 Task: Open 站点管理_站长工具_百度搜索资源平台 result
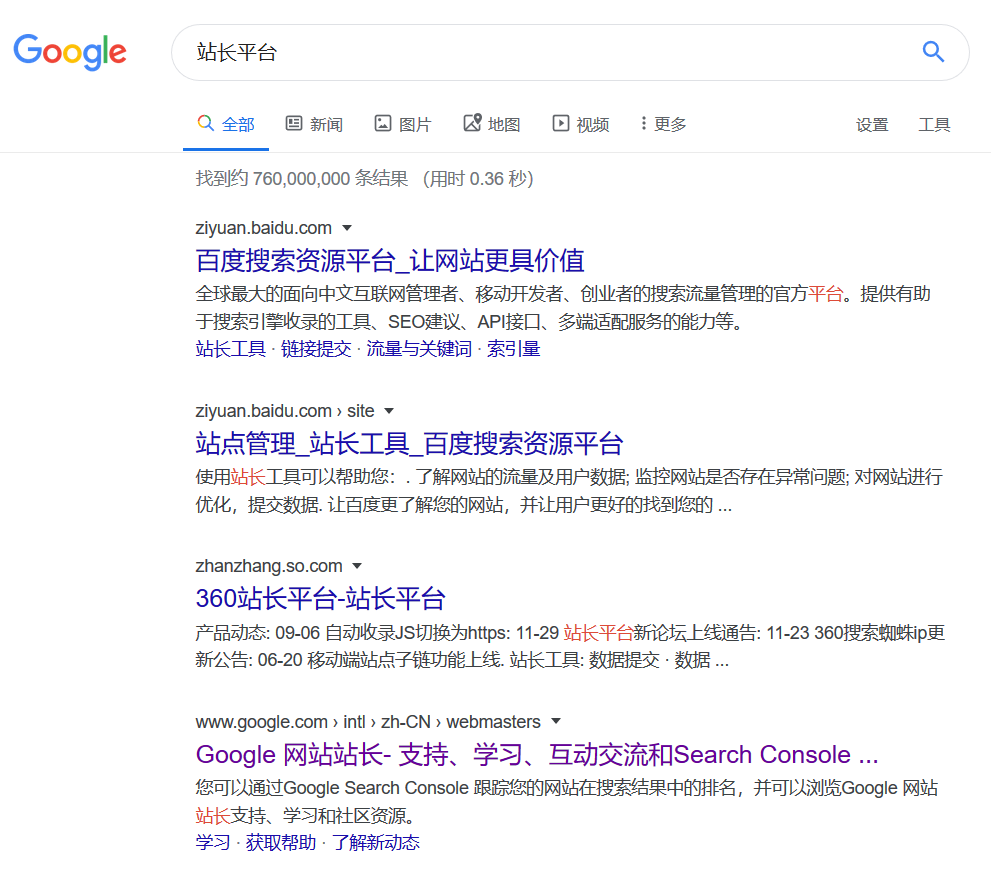tap(410, 444)
